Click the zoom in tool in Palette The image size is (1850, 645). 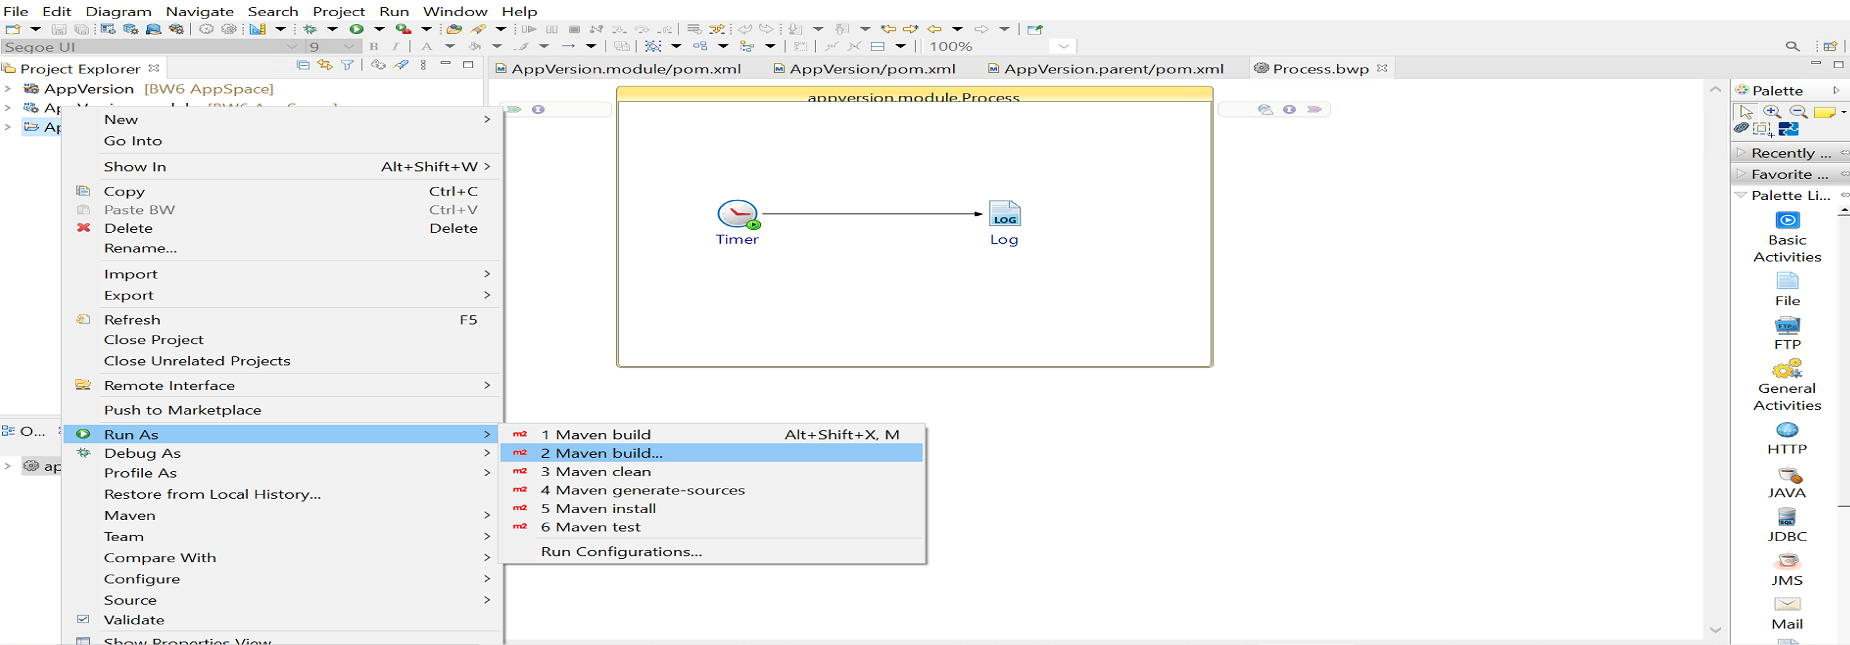coord(1772,112)
